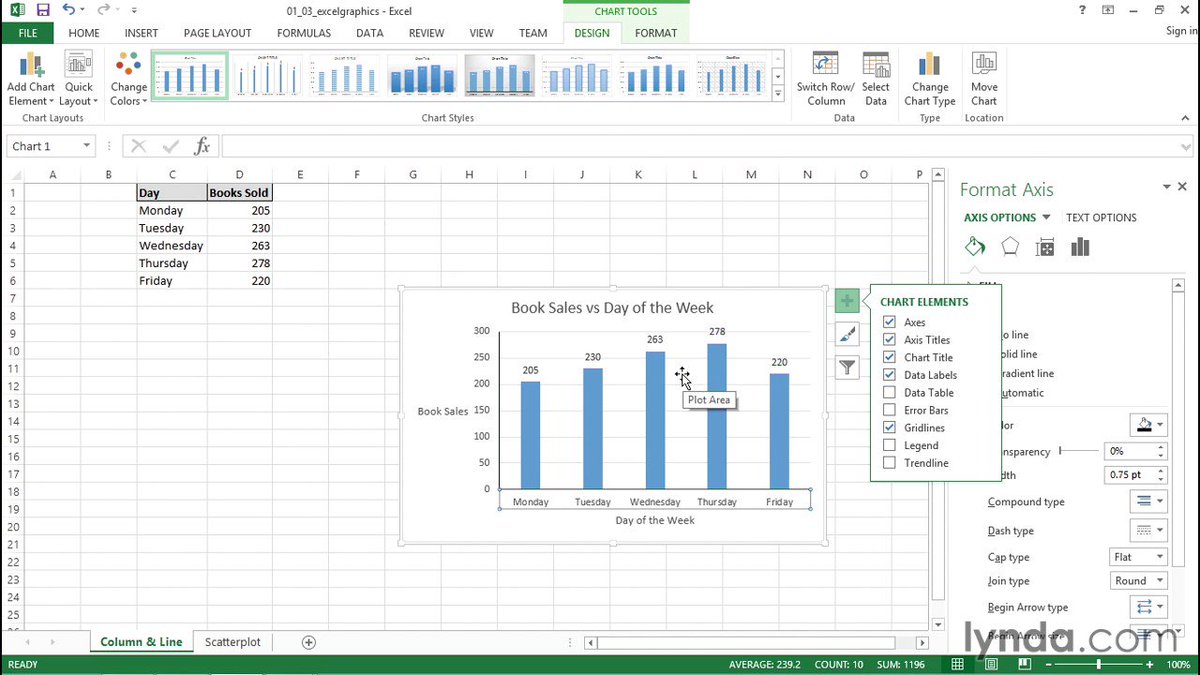Click the green Chart Elements plus button
This screenshot has width=1200, height=675.
847,300
